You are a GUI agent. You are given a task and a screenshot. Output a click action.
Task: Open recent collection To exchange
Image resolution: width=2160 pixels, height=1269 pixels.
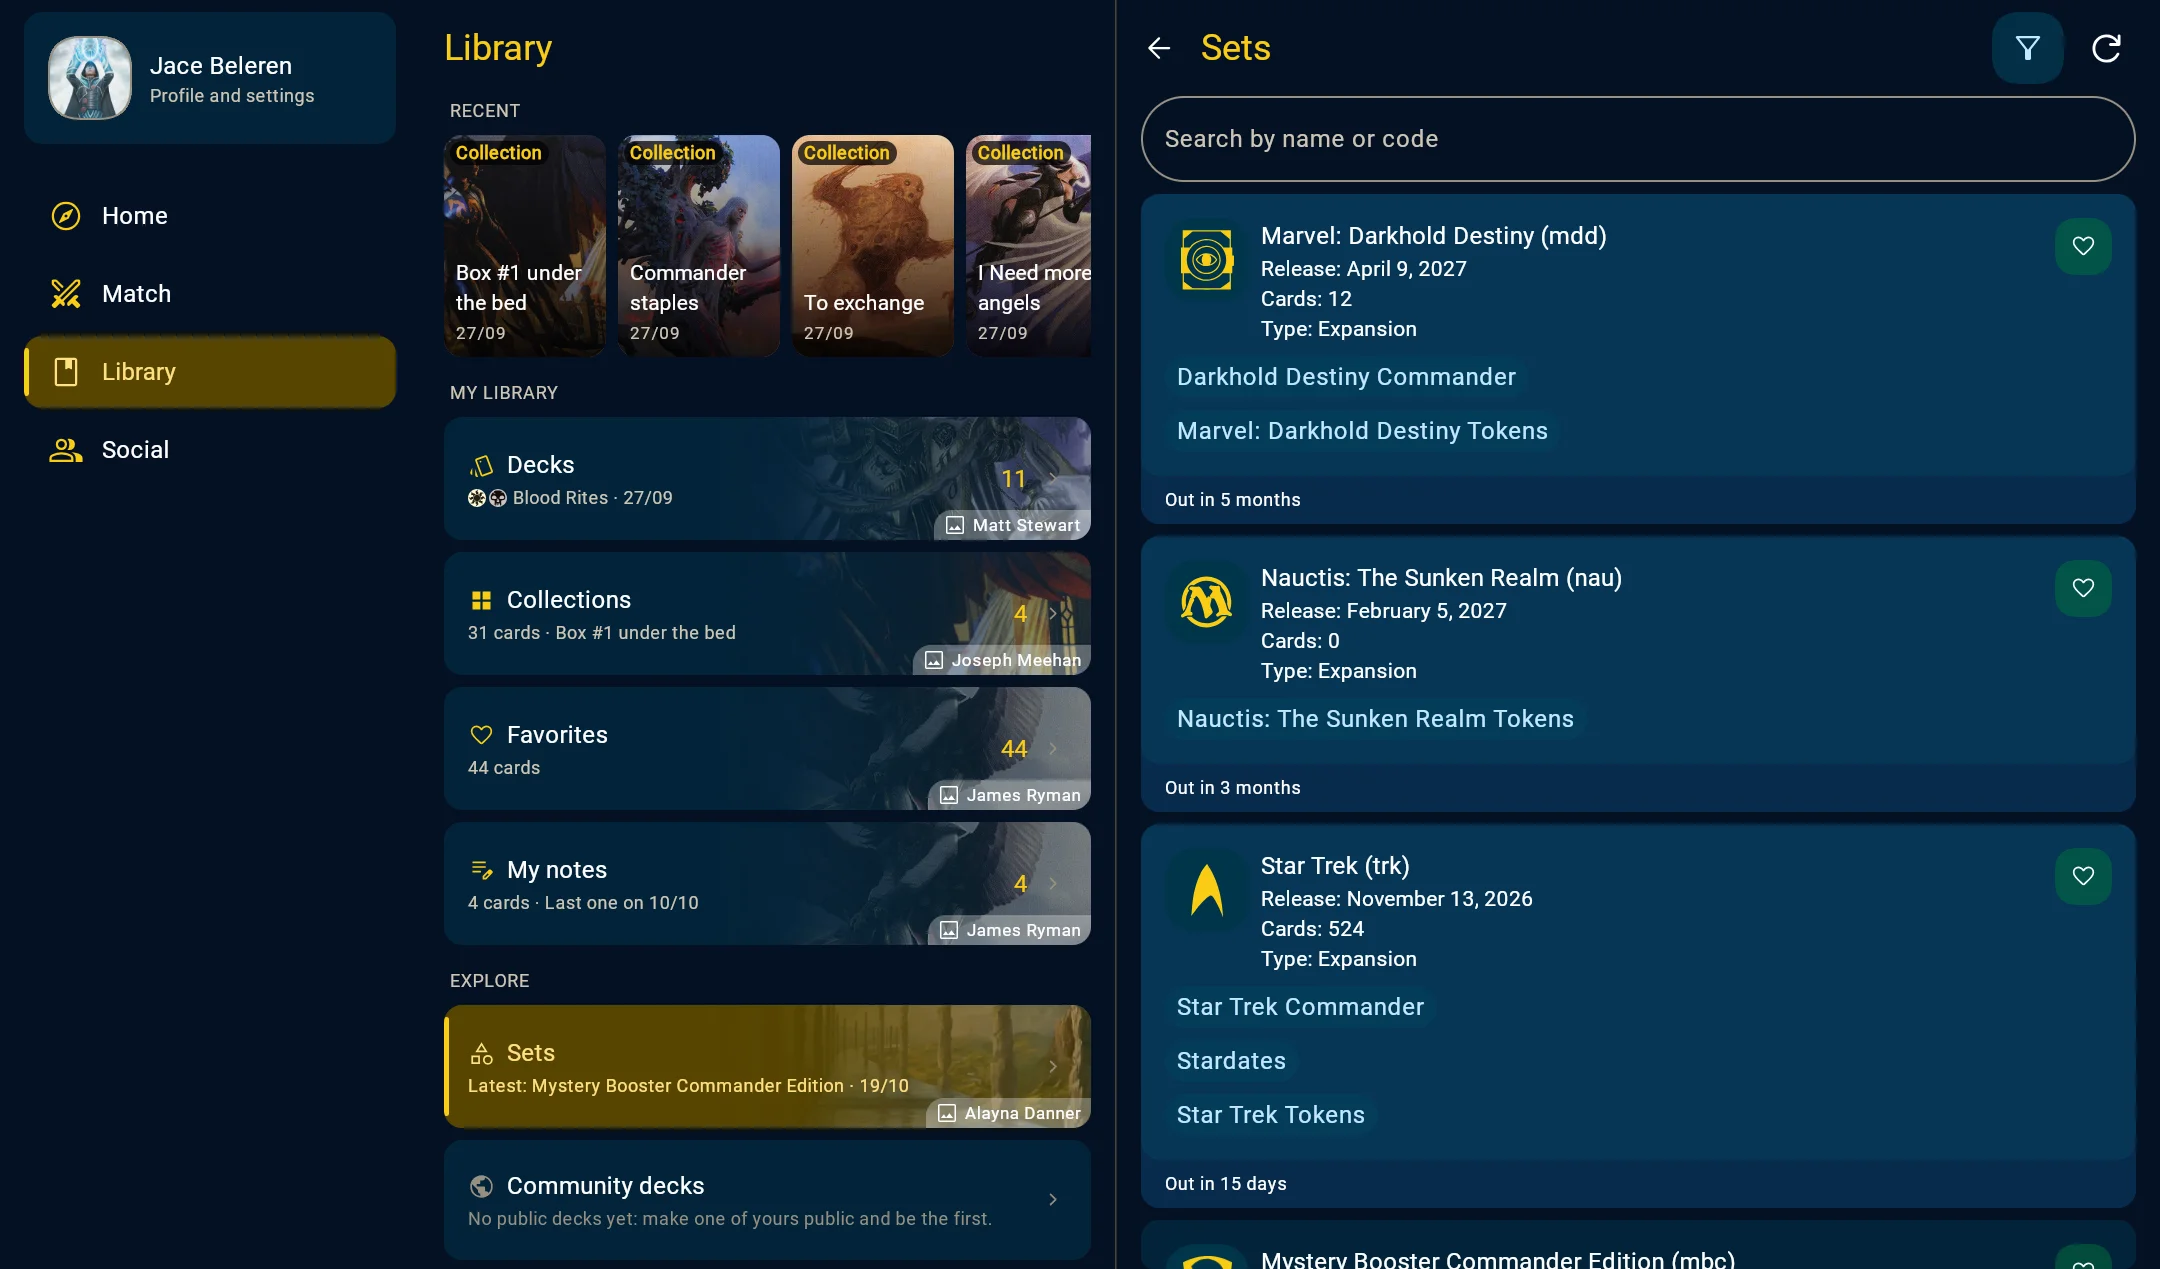(873, 246)
